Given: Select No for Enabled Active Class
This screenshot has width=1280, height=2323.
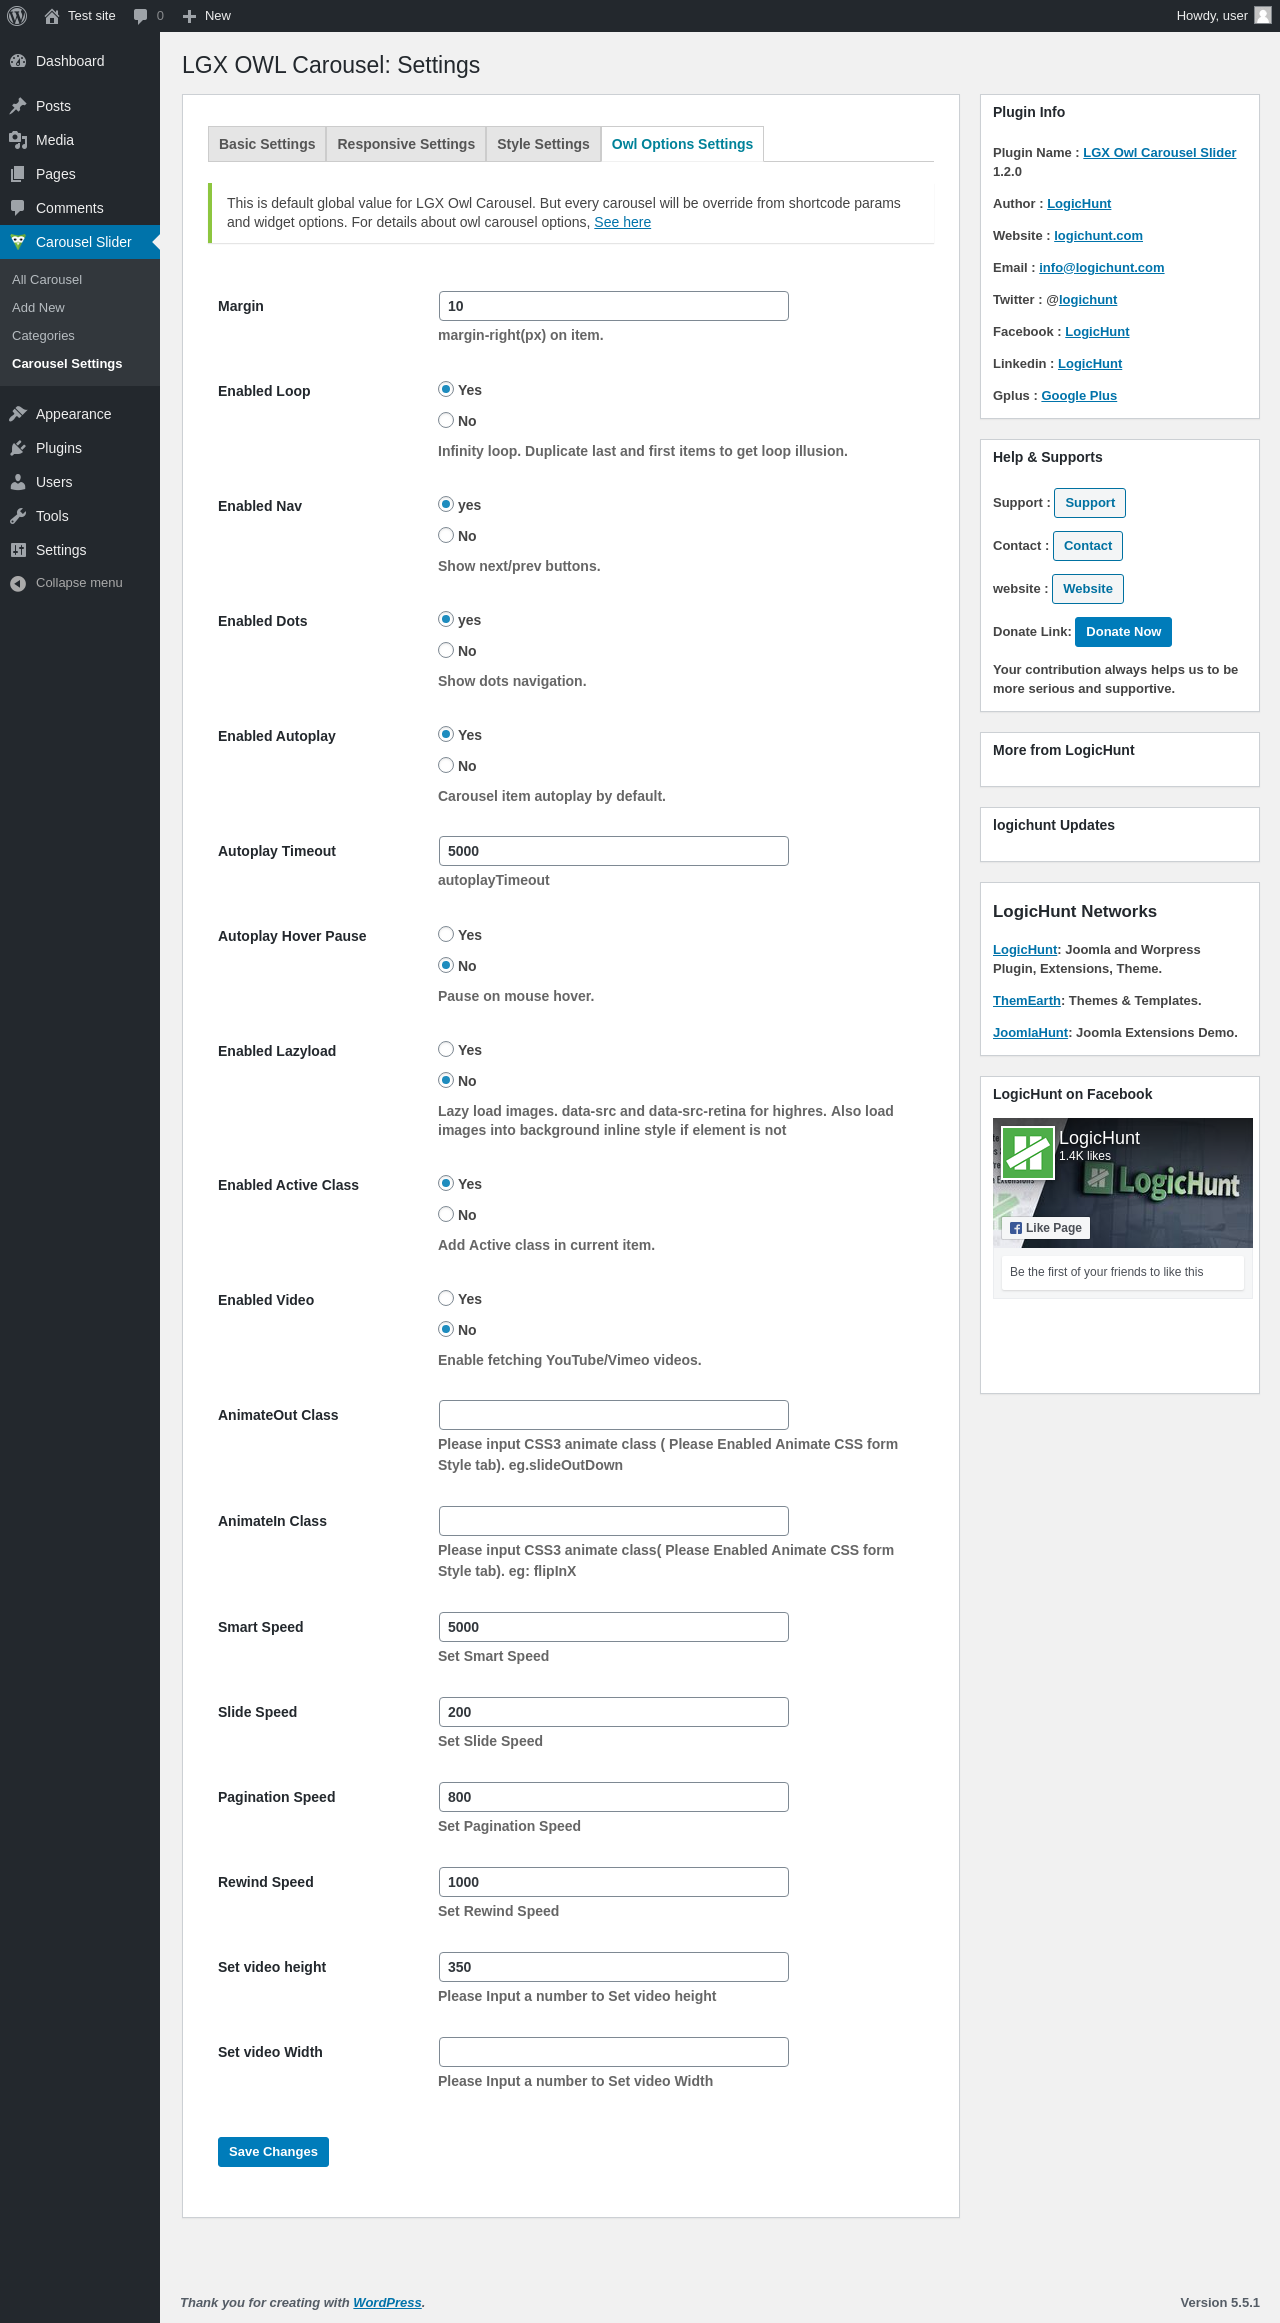Looking at the screenshot, I should coord(446,1214).
